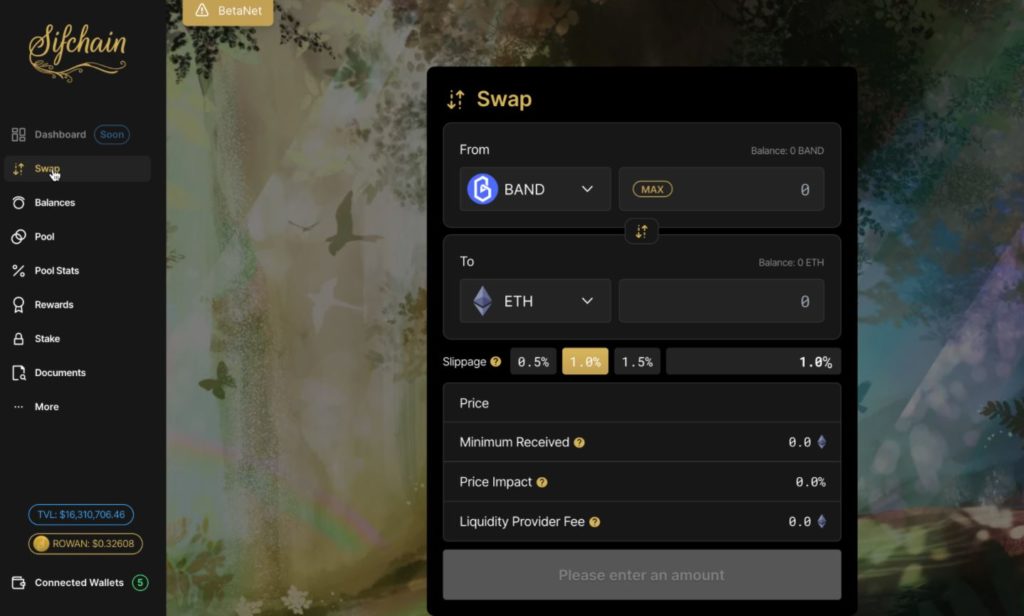Click the swap direction arrows between From and To
The image size is (1024, 616).
click(641, 231)
